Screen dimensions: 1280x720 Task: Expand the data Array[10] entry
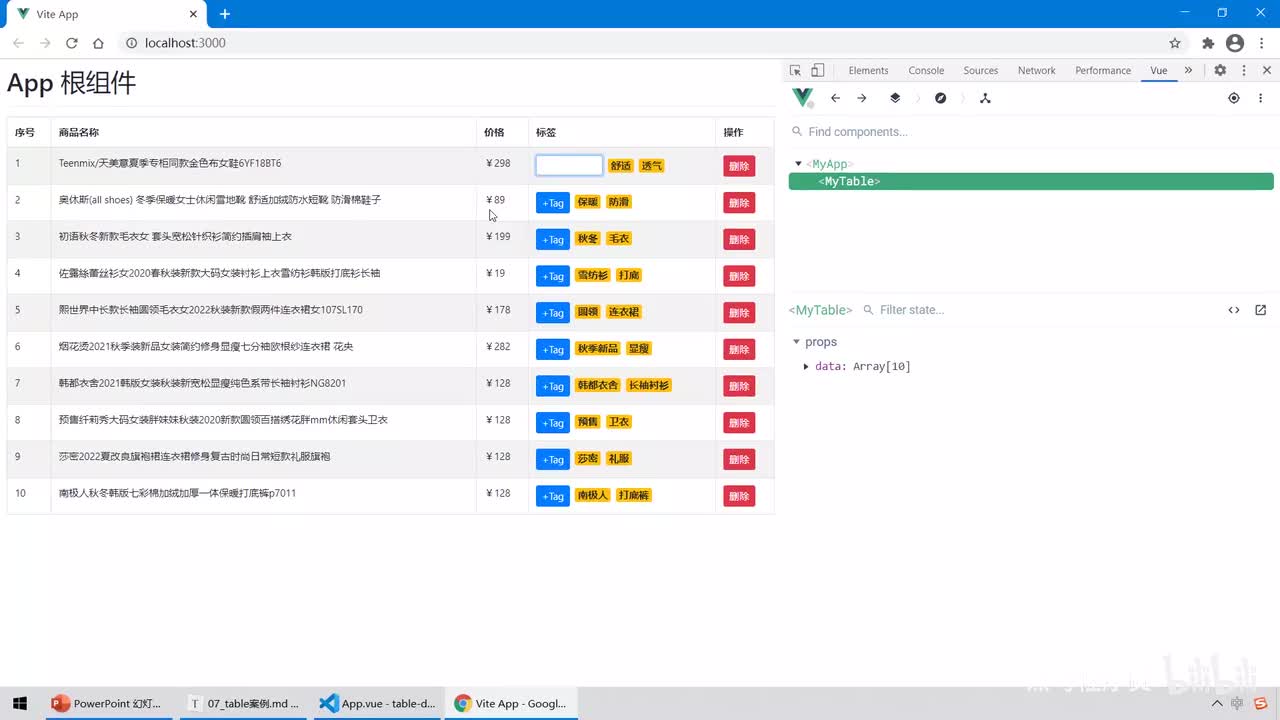(x=806, y=367)
